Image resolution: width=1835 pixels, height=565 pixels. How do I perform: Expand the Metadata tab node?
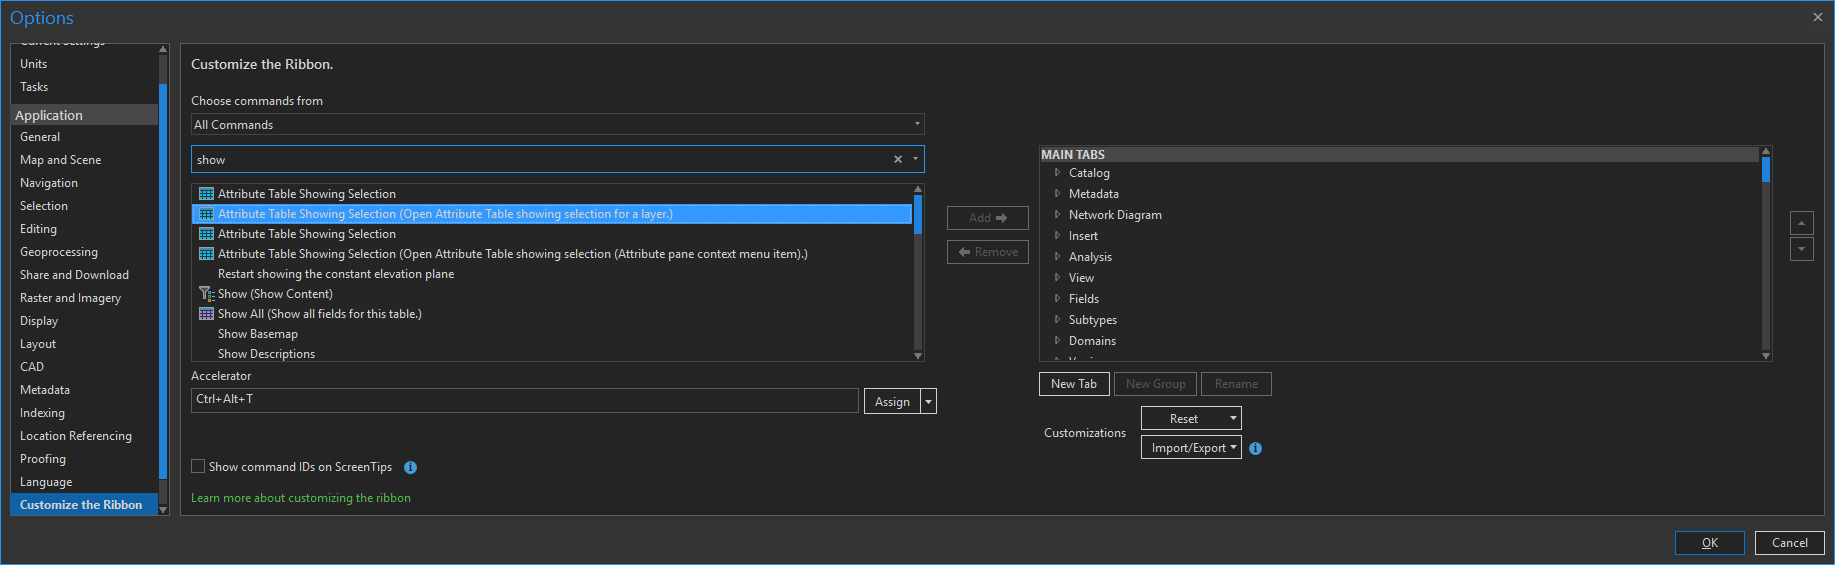1057,194
